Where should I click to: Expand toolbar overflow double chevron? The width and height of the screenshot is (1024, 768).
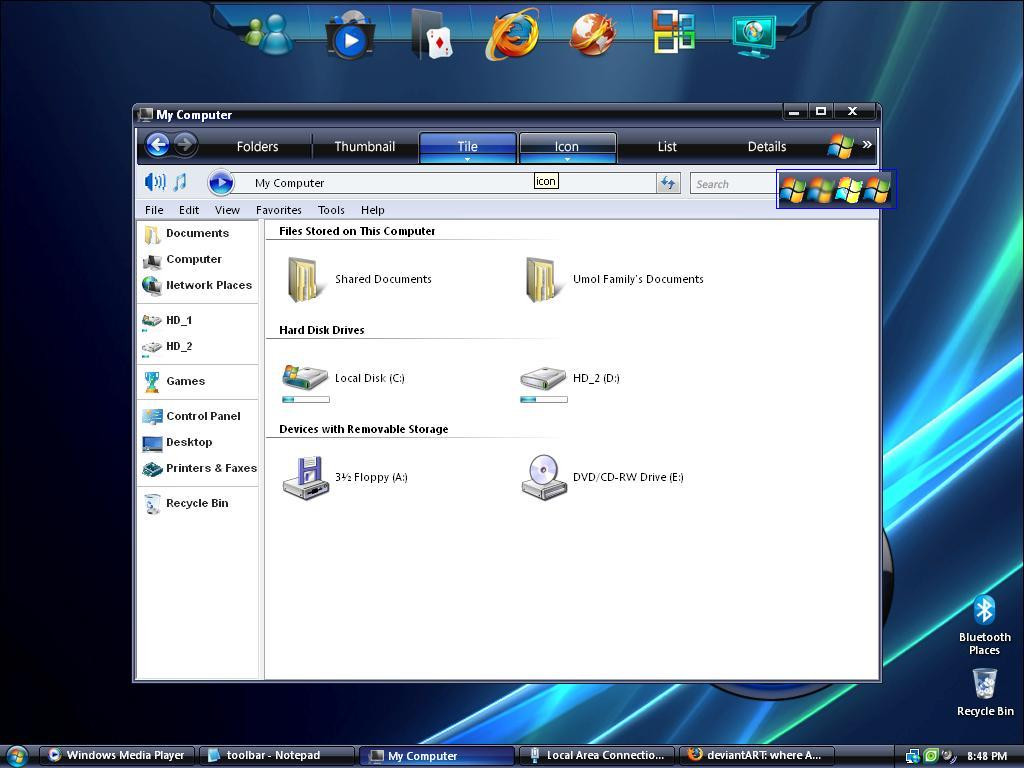click(x=867, y=144)
